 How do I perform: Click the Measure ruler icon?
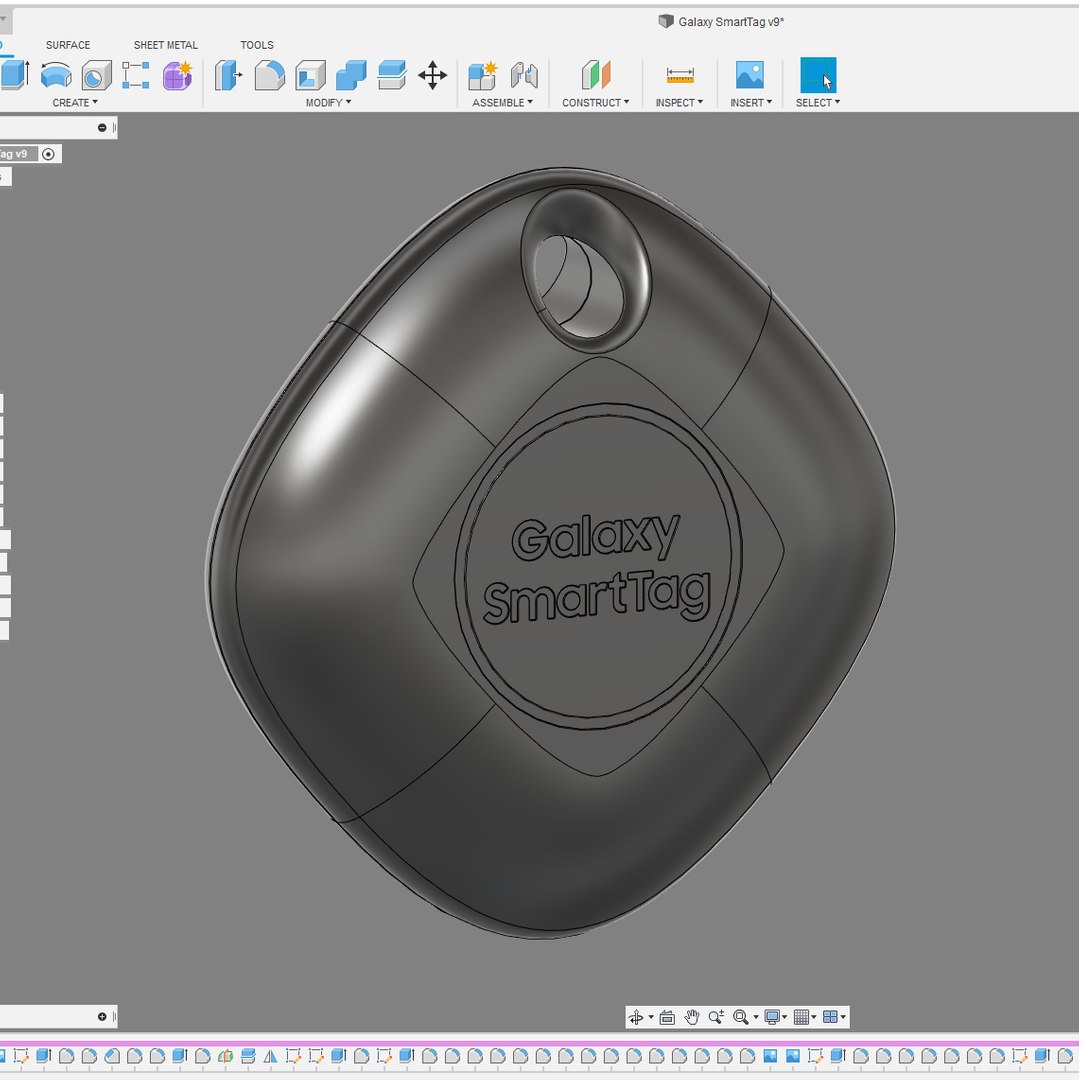click(680, 75)
